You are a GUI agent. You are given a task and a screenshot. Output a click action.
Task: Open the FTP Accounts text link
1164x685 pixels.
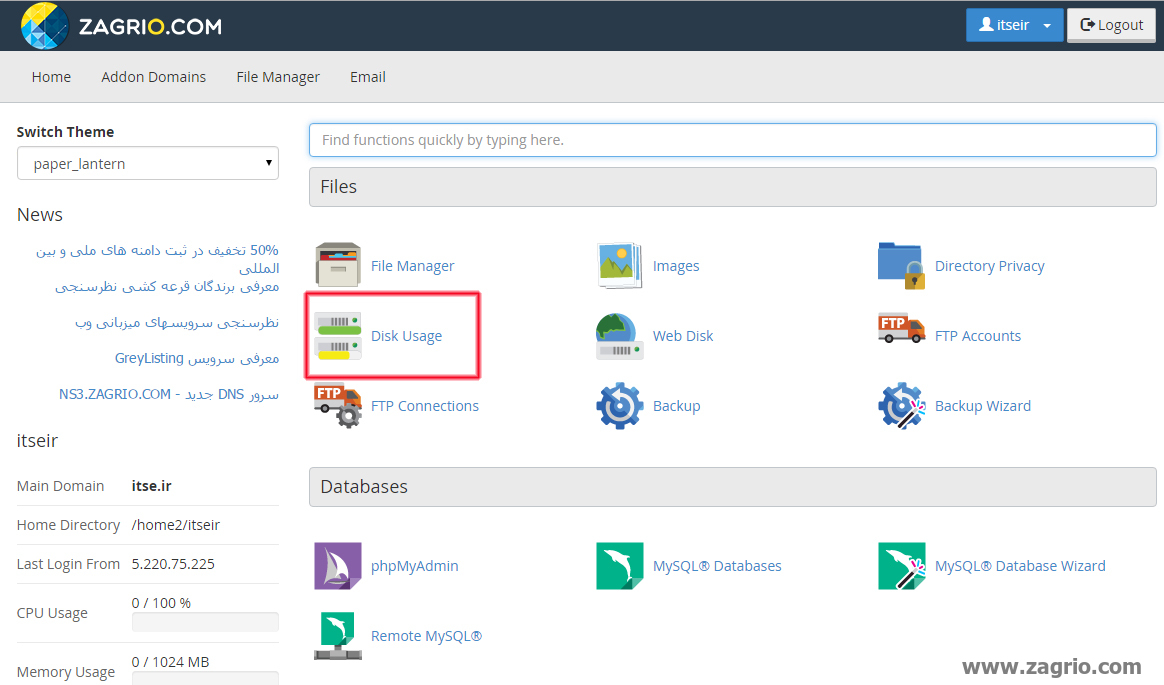(978, 335)
